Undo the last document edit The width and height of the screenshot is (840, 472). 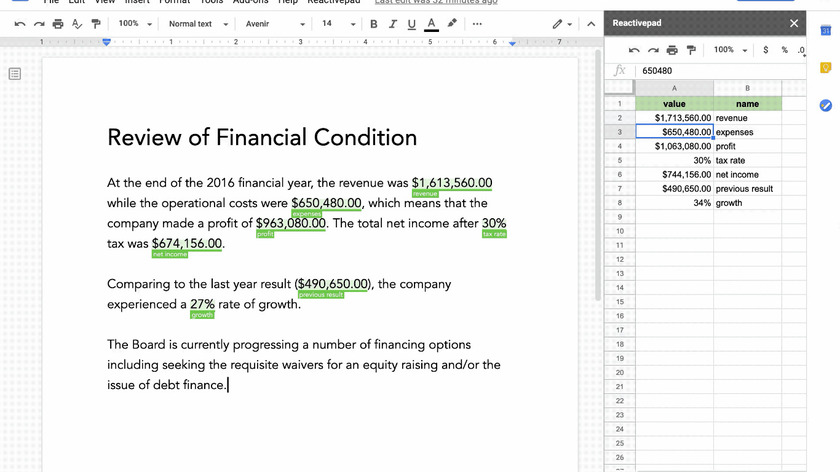(x=20, y=24)
